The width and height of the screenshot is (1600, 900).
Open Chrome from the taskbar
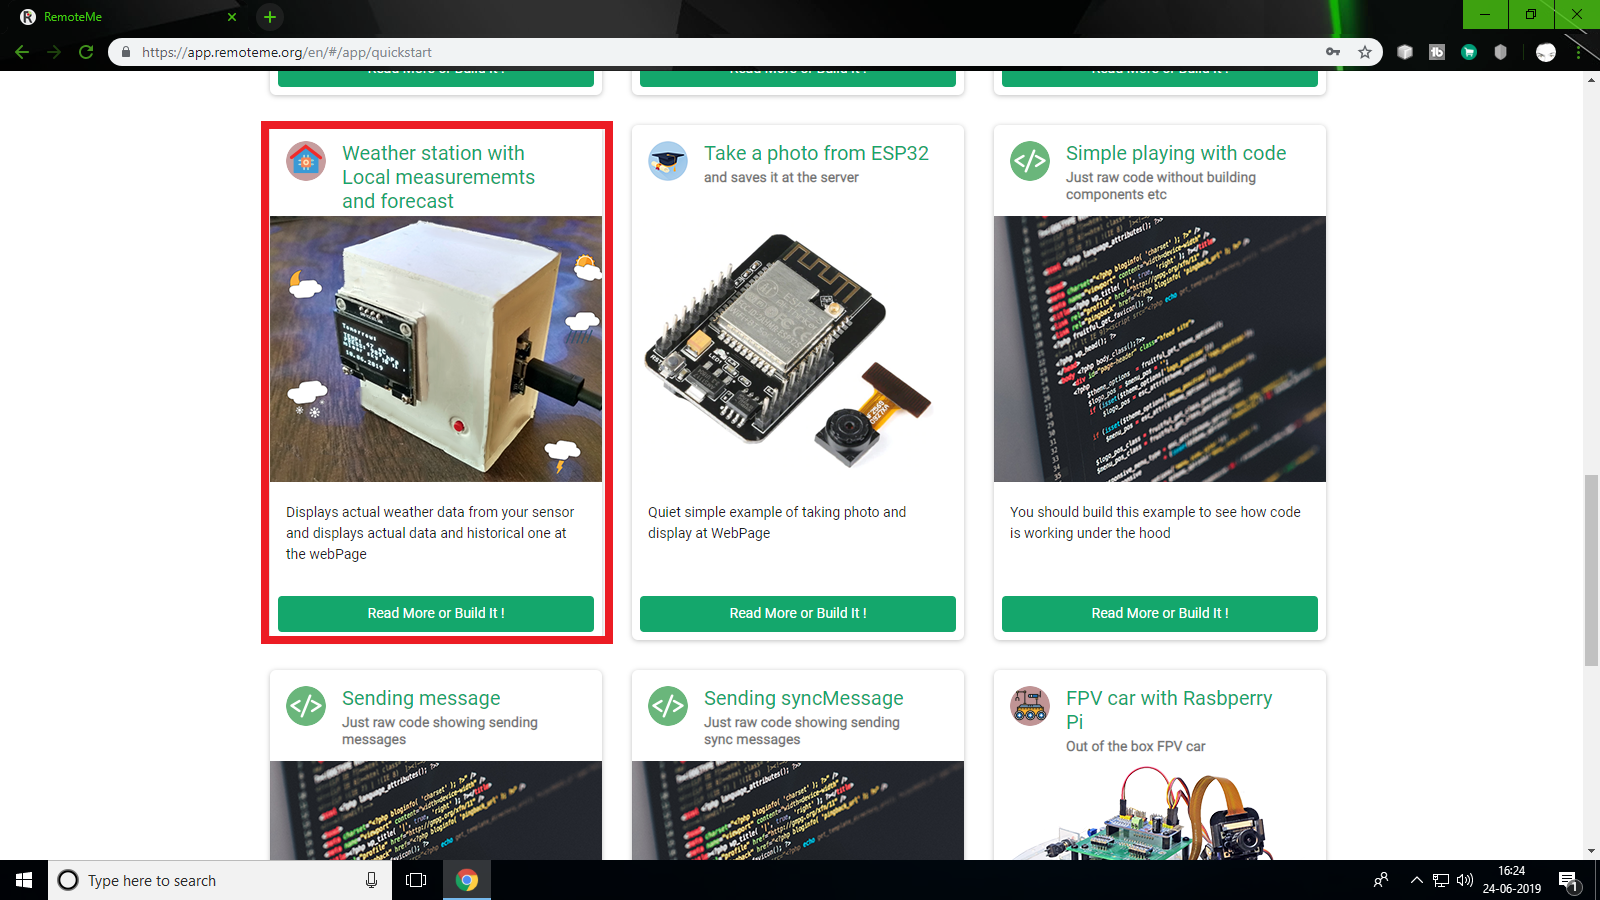point(466,880)
